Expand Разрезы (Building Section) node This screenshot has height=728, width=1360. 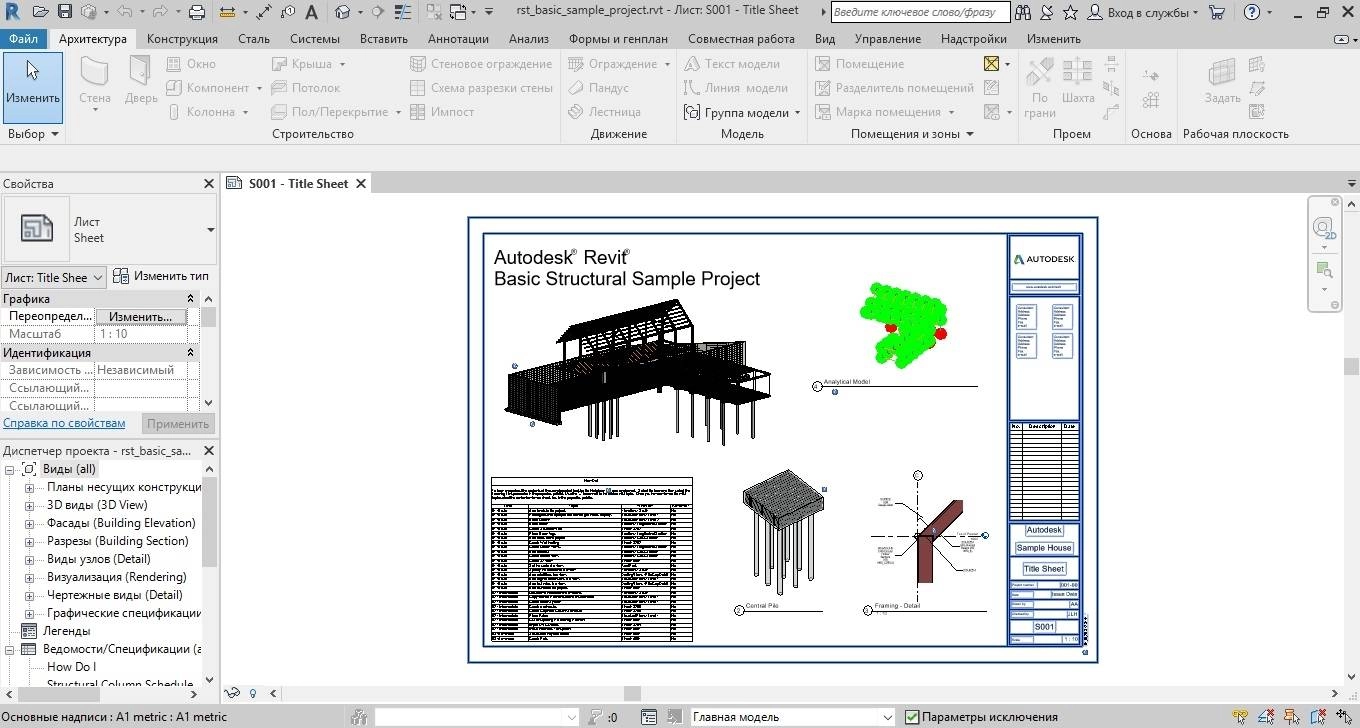point(30,541)
